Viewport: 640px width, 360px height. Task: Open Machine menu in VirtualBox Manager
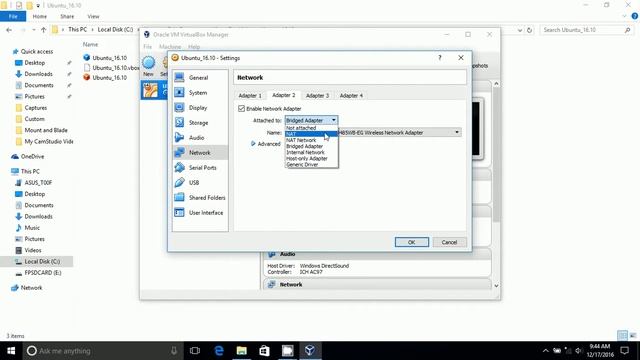[x=170, y=47]
